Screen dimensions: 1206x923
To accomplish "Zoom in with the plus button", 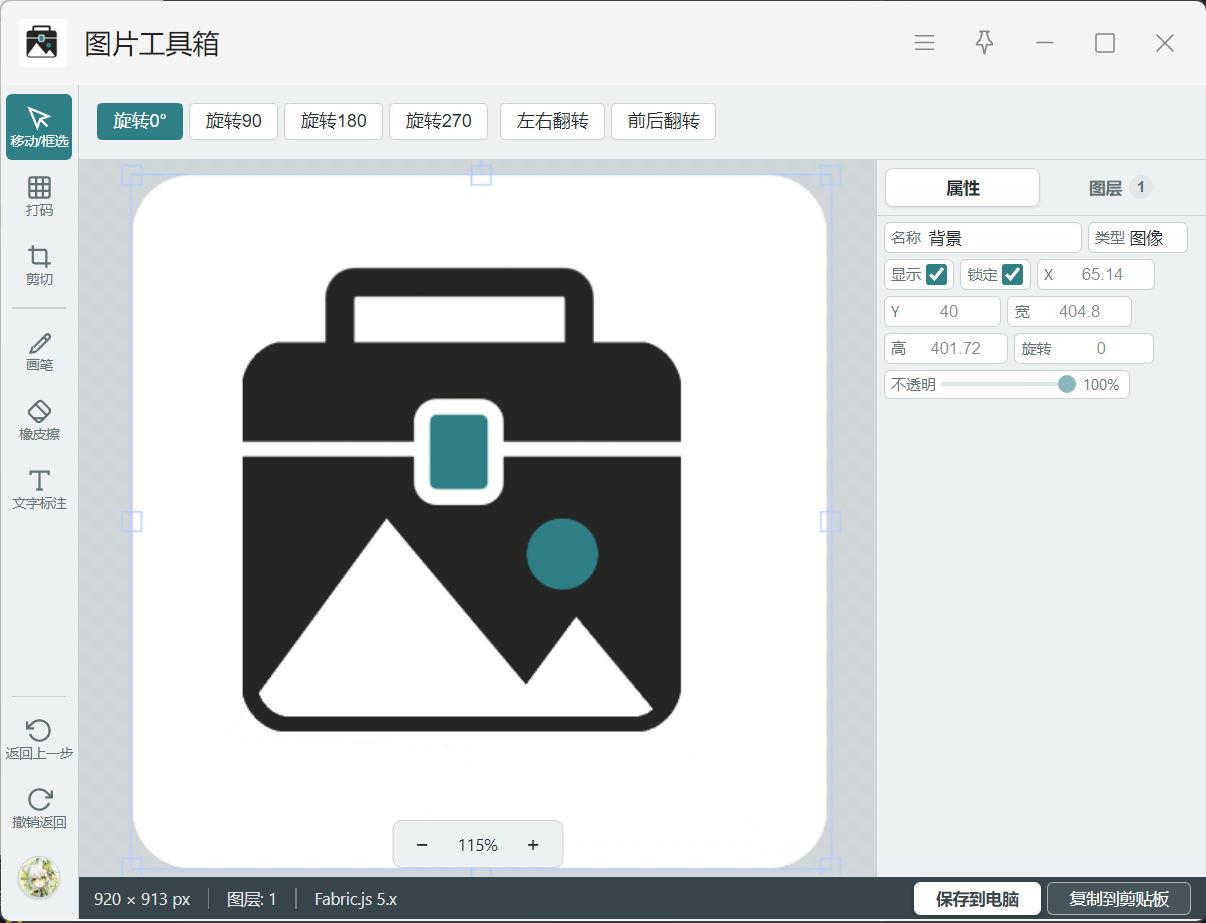I will (533, 845).
